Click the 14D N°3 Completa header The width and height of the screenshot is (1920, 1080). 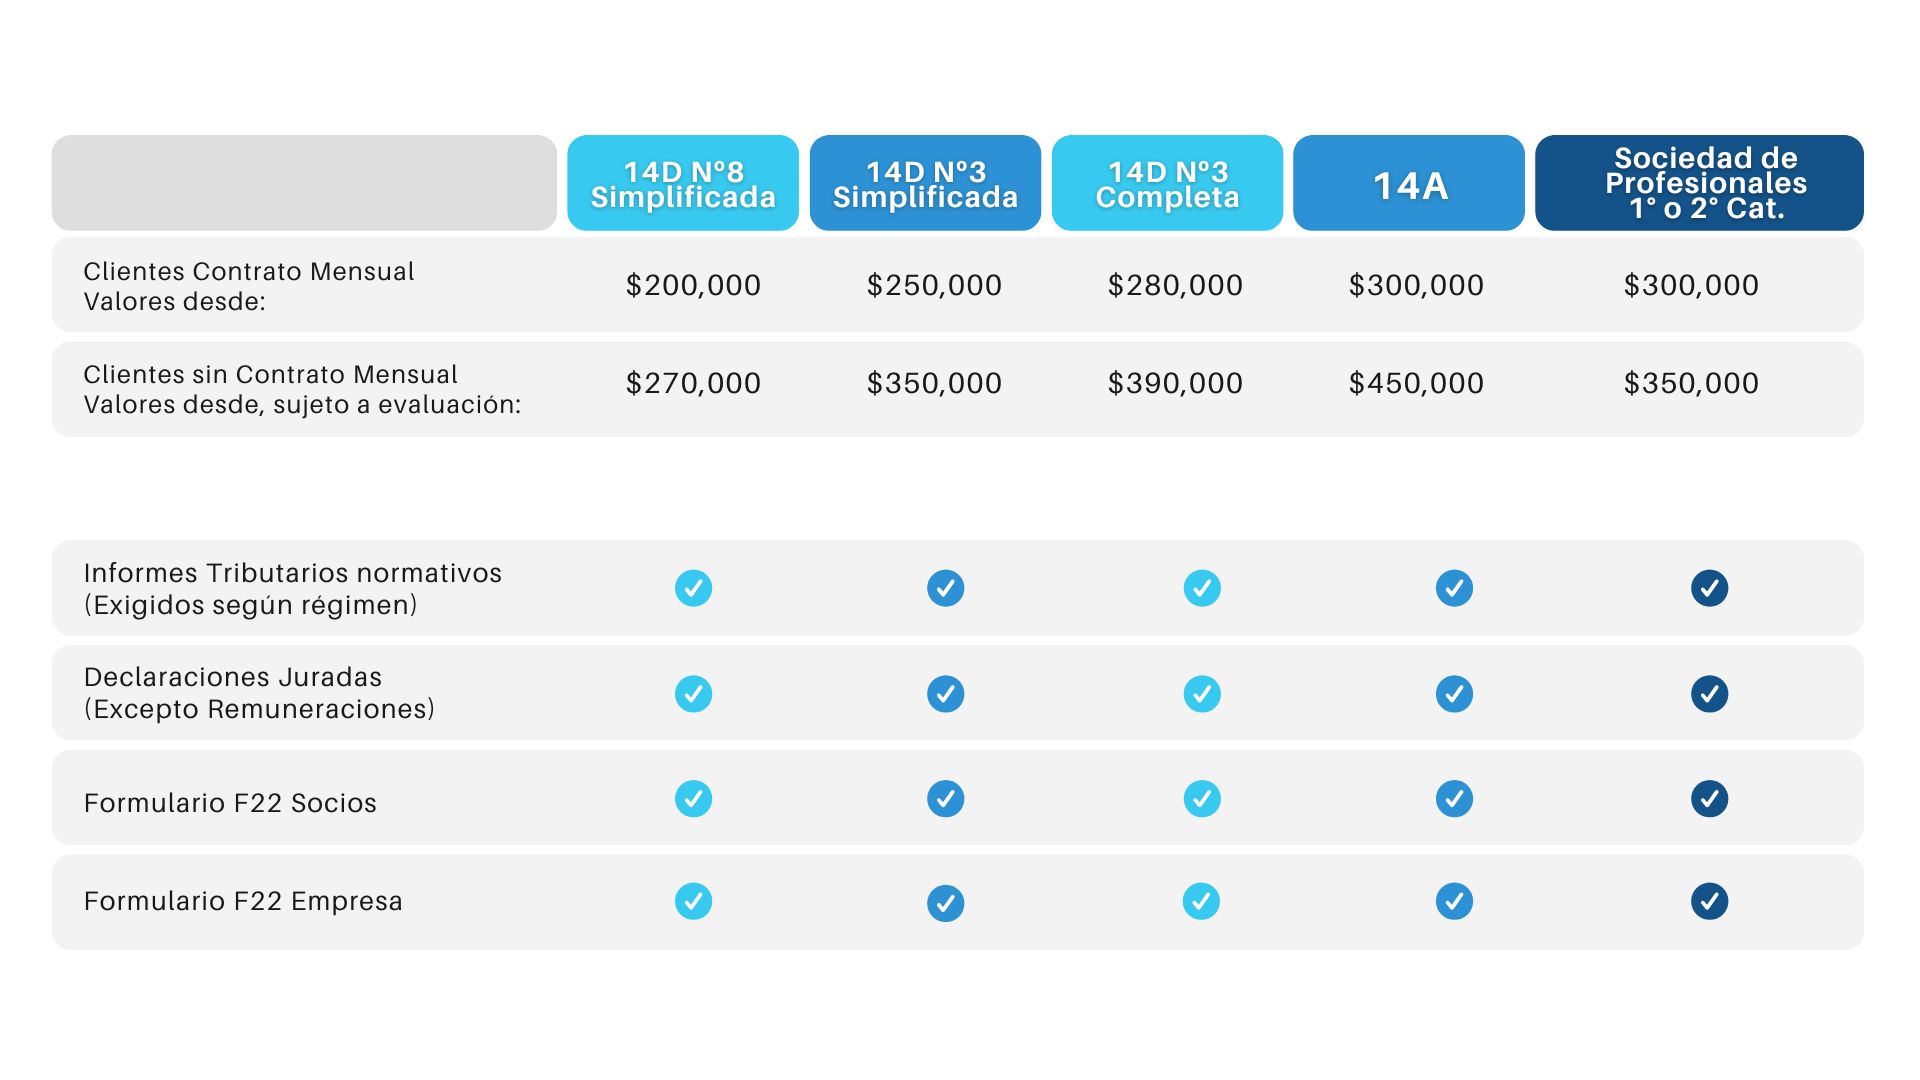[1167, 184]
